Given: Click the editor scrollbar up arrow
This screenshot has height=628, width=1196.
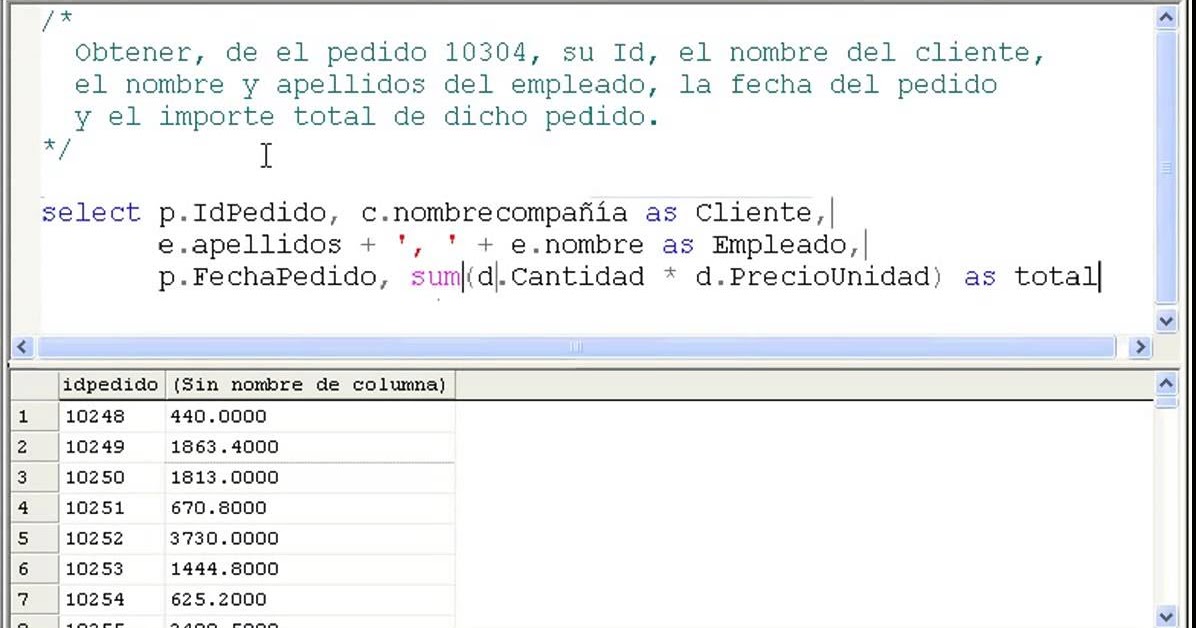Looking at the screenshot, I should coord(1168,16).
